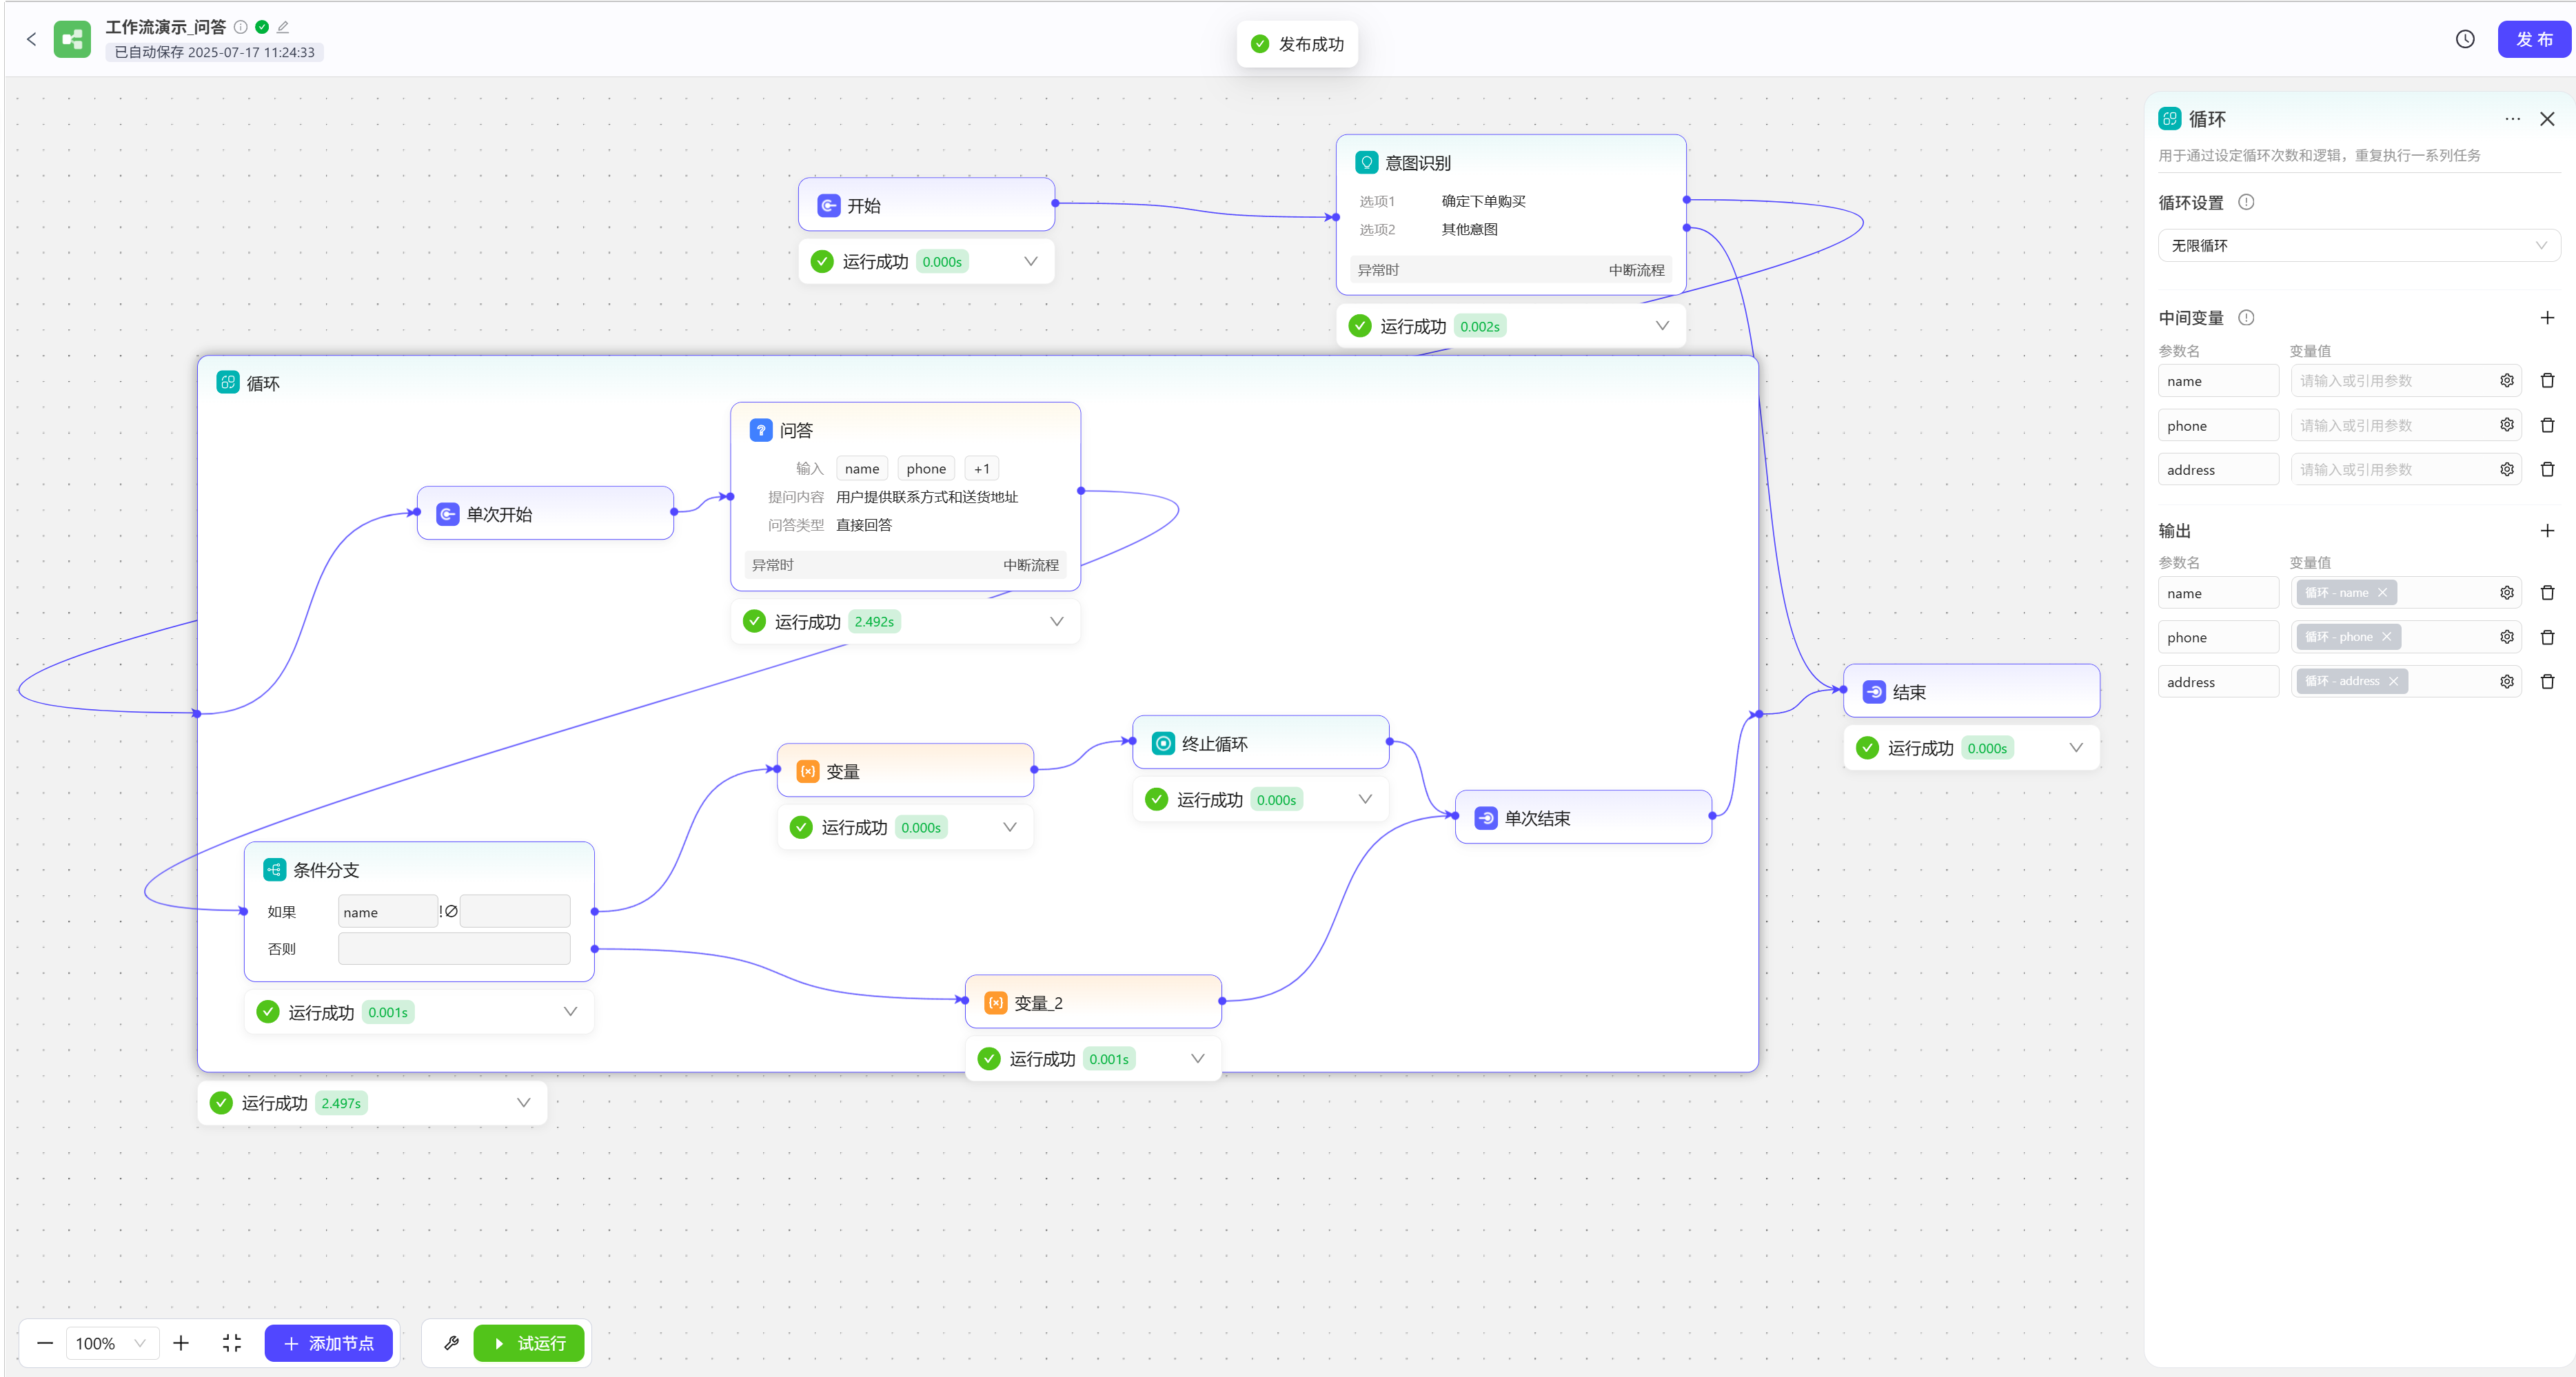The width and height of the screenshot is (2576, 1377).
Task: Click the history clock icon
Action: click(x=2464, y=39)
